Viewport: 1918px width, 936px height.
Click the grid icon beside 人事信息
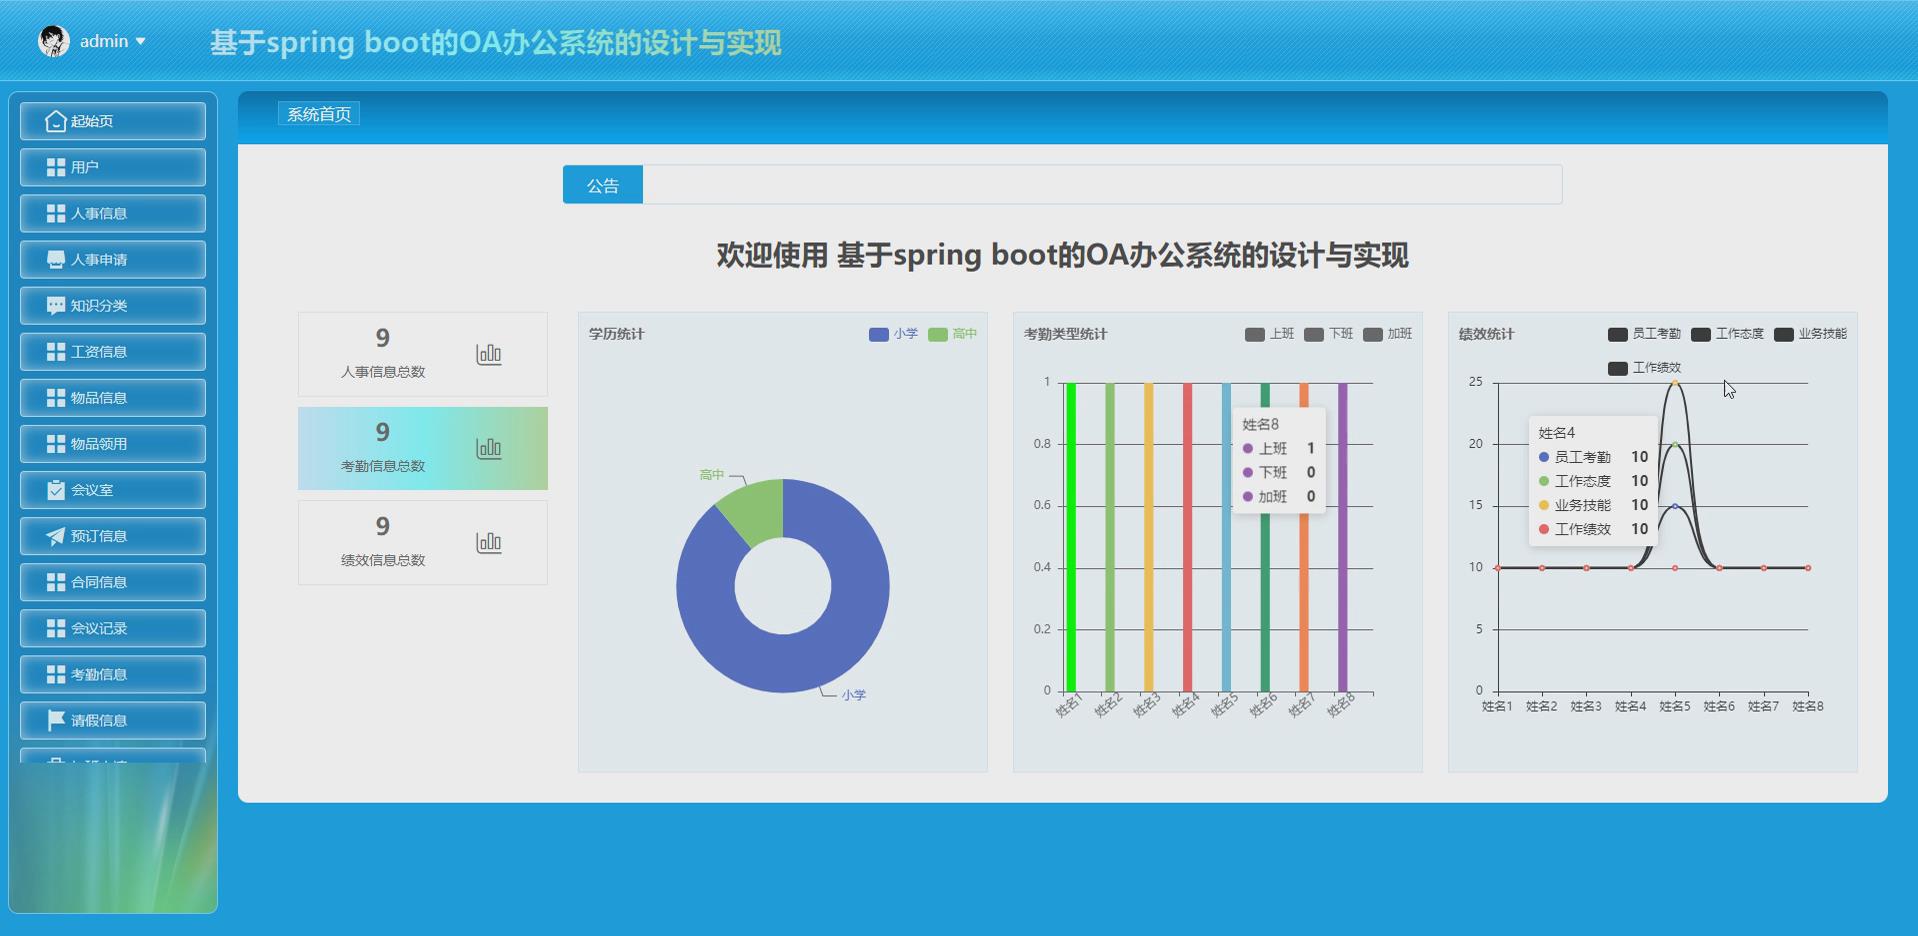pyautogui.click(x=56, y=213)
